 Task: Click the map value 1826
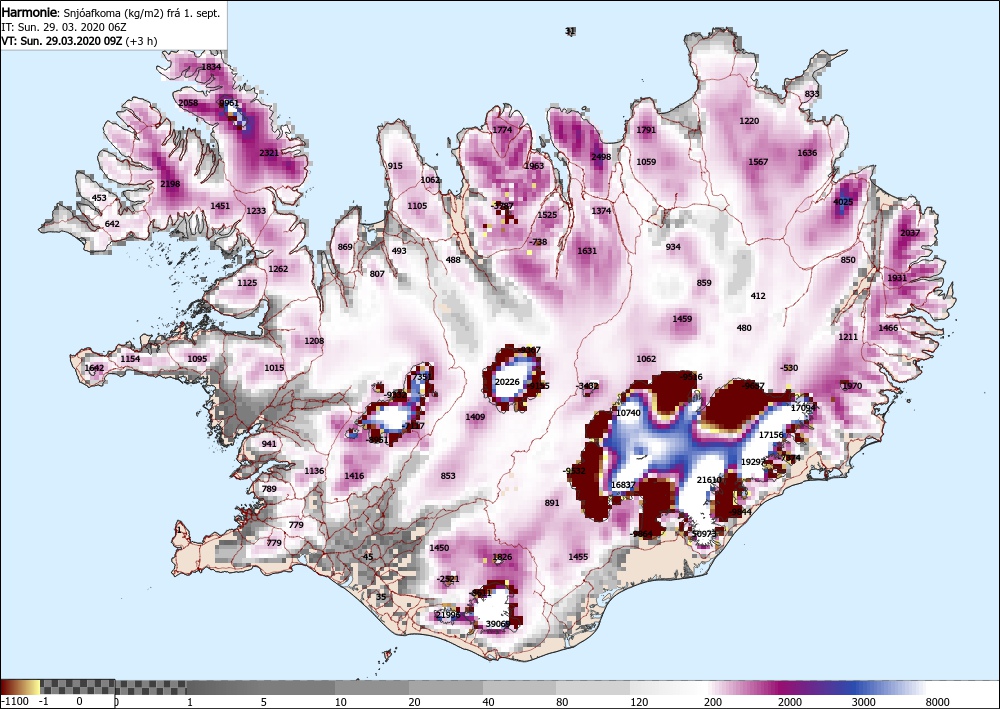[503, 557]
